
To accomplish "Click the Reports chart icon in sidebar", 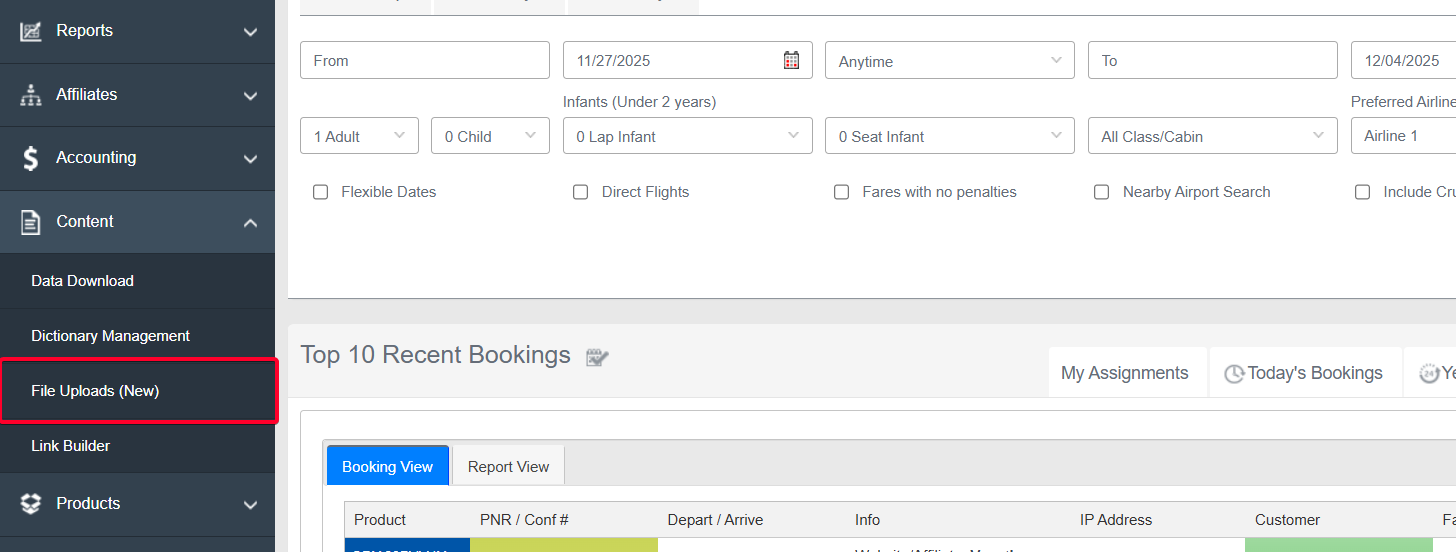I will 31,31.
